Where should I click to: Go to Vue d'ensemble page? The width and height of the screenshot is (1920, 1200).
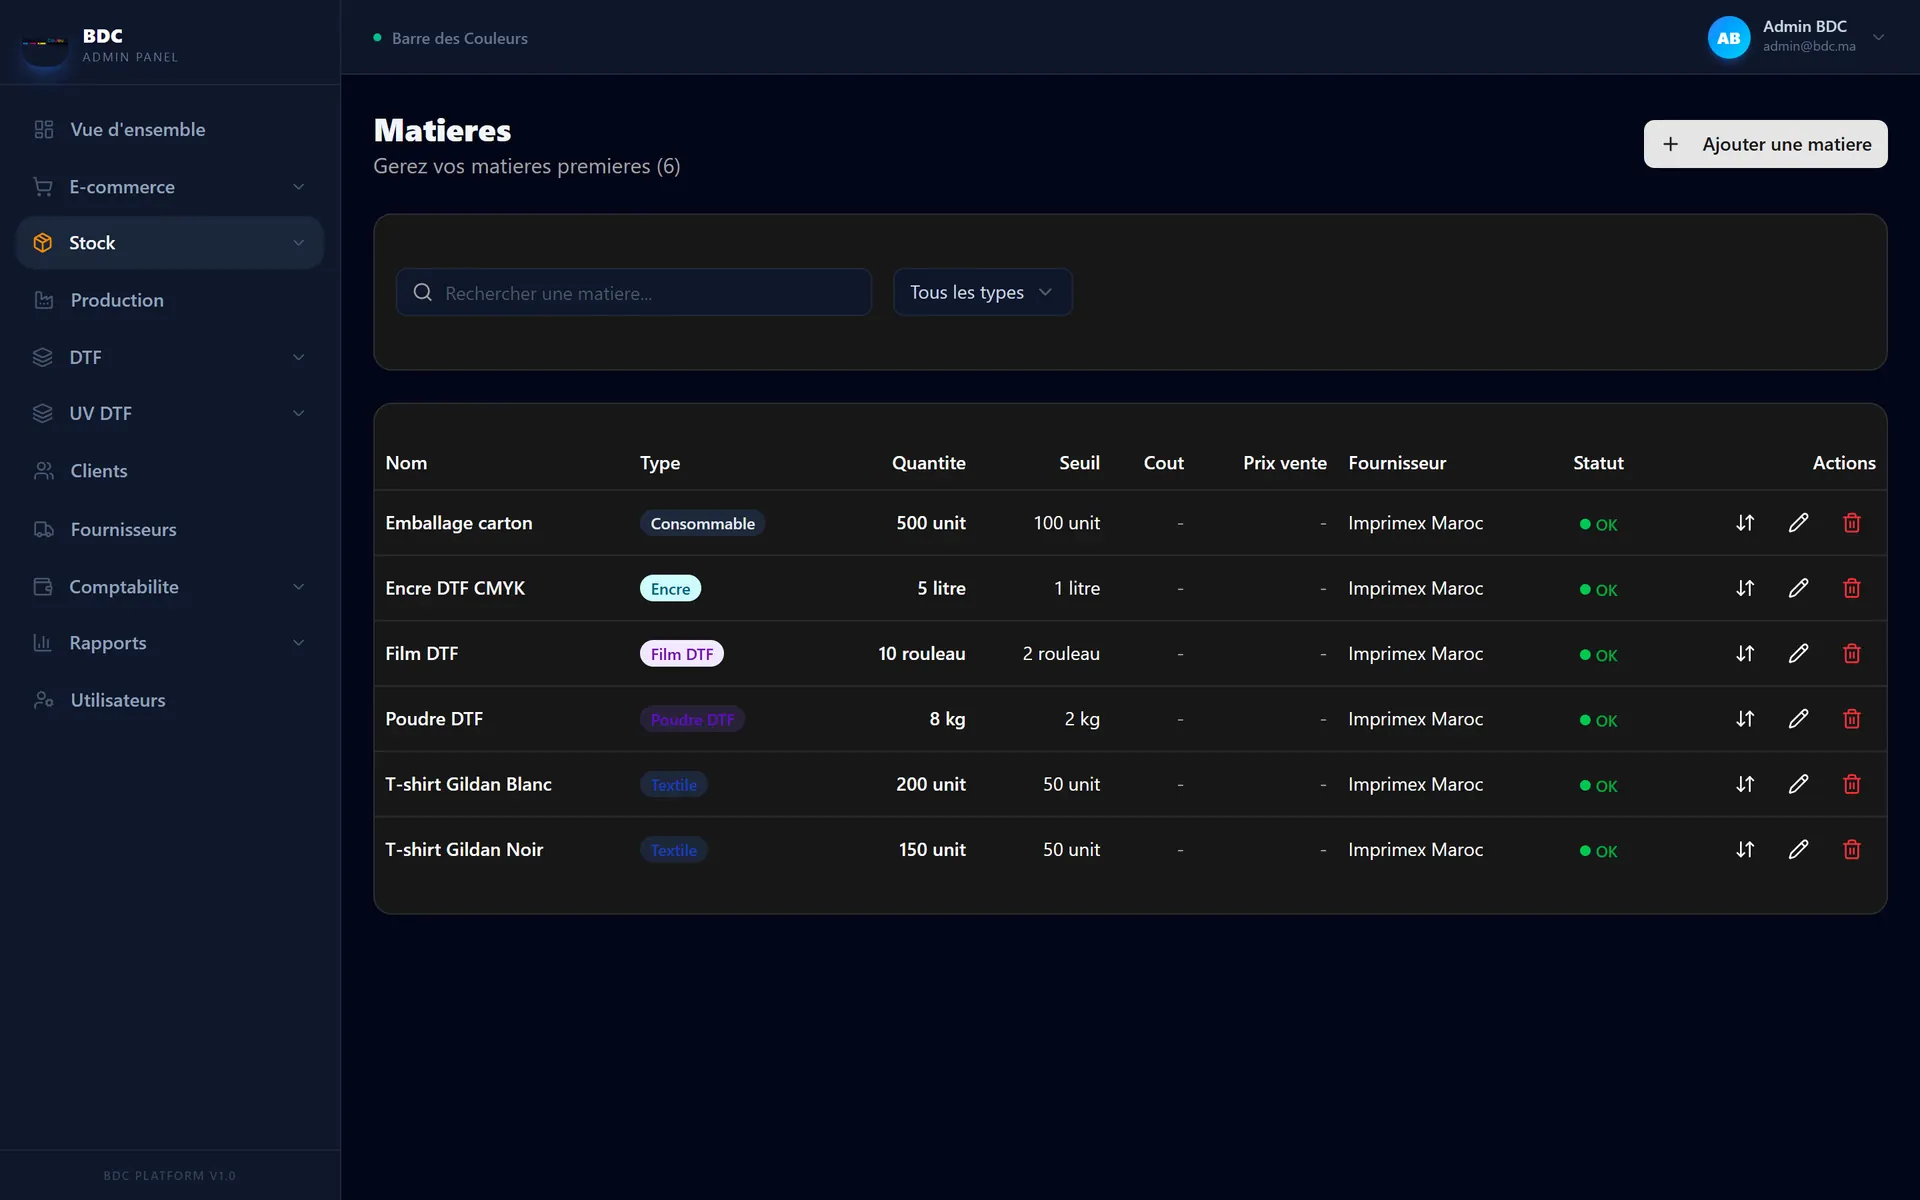[170, 129]
